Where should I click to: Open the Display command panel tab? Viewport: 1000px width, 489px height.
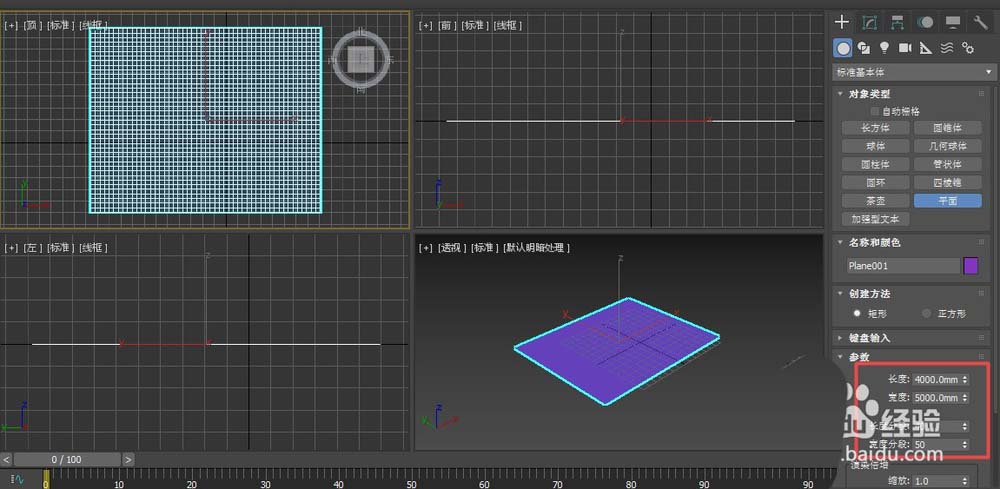953,22
